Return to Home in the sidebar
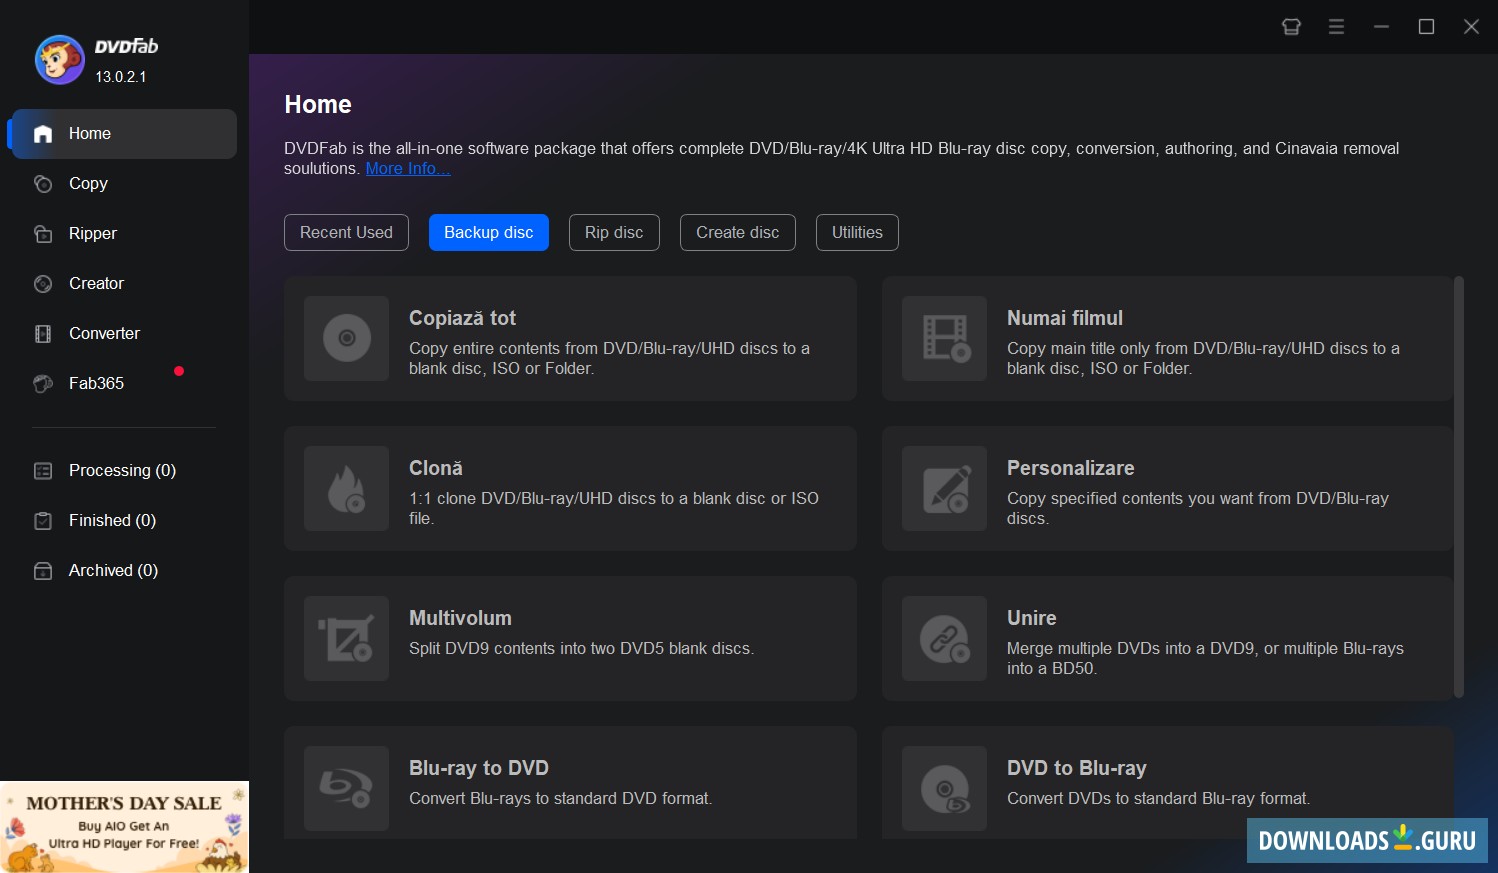Image resolution: width=1498 pixels, height=873 pixels. [89, 133]
